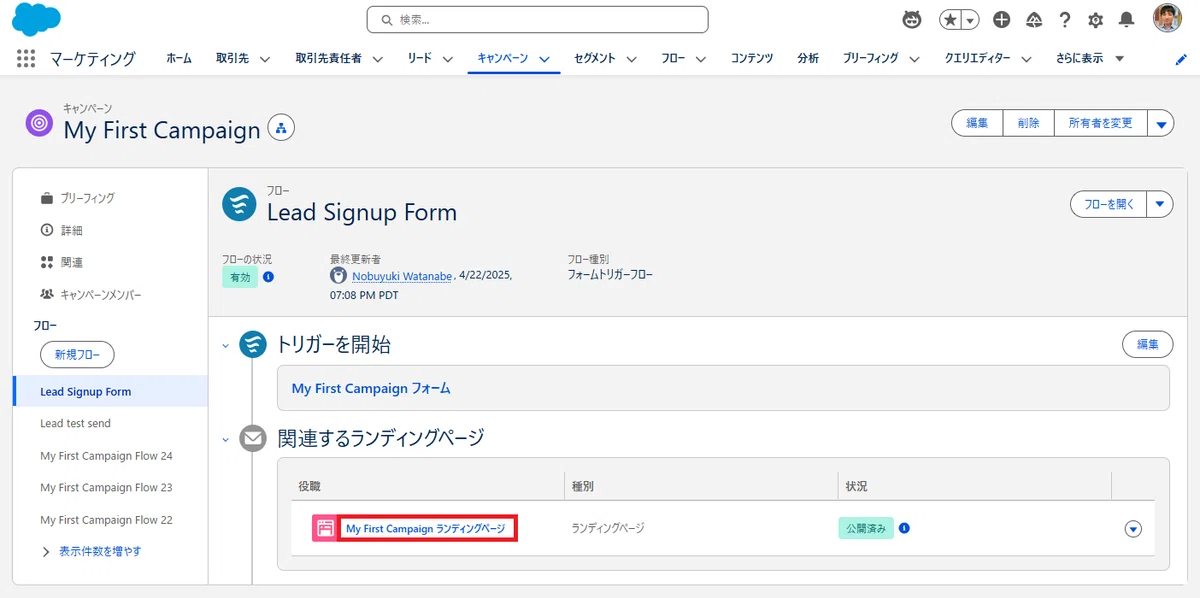
Task: Expand the さらに表示 more tabs menu
Action: [1089, 59]
